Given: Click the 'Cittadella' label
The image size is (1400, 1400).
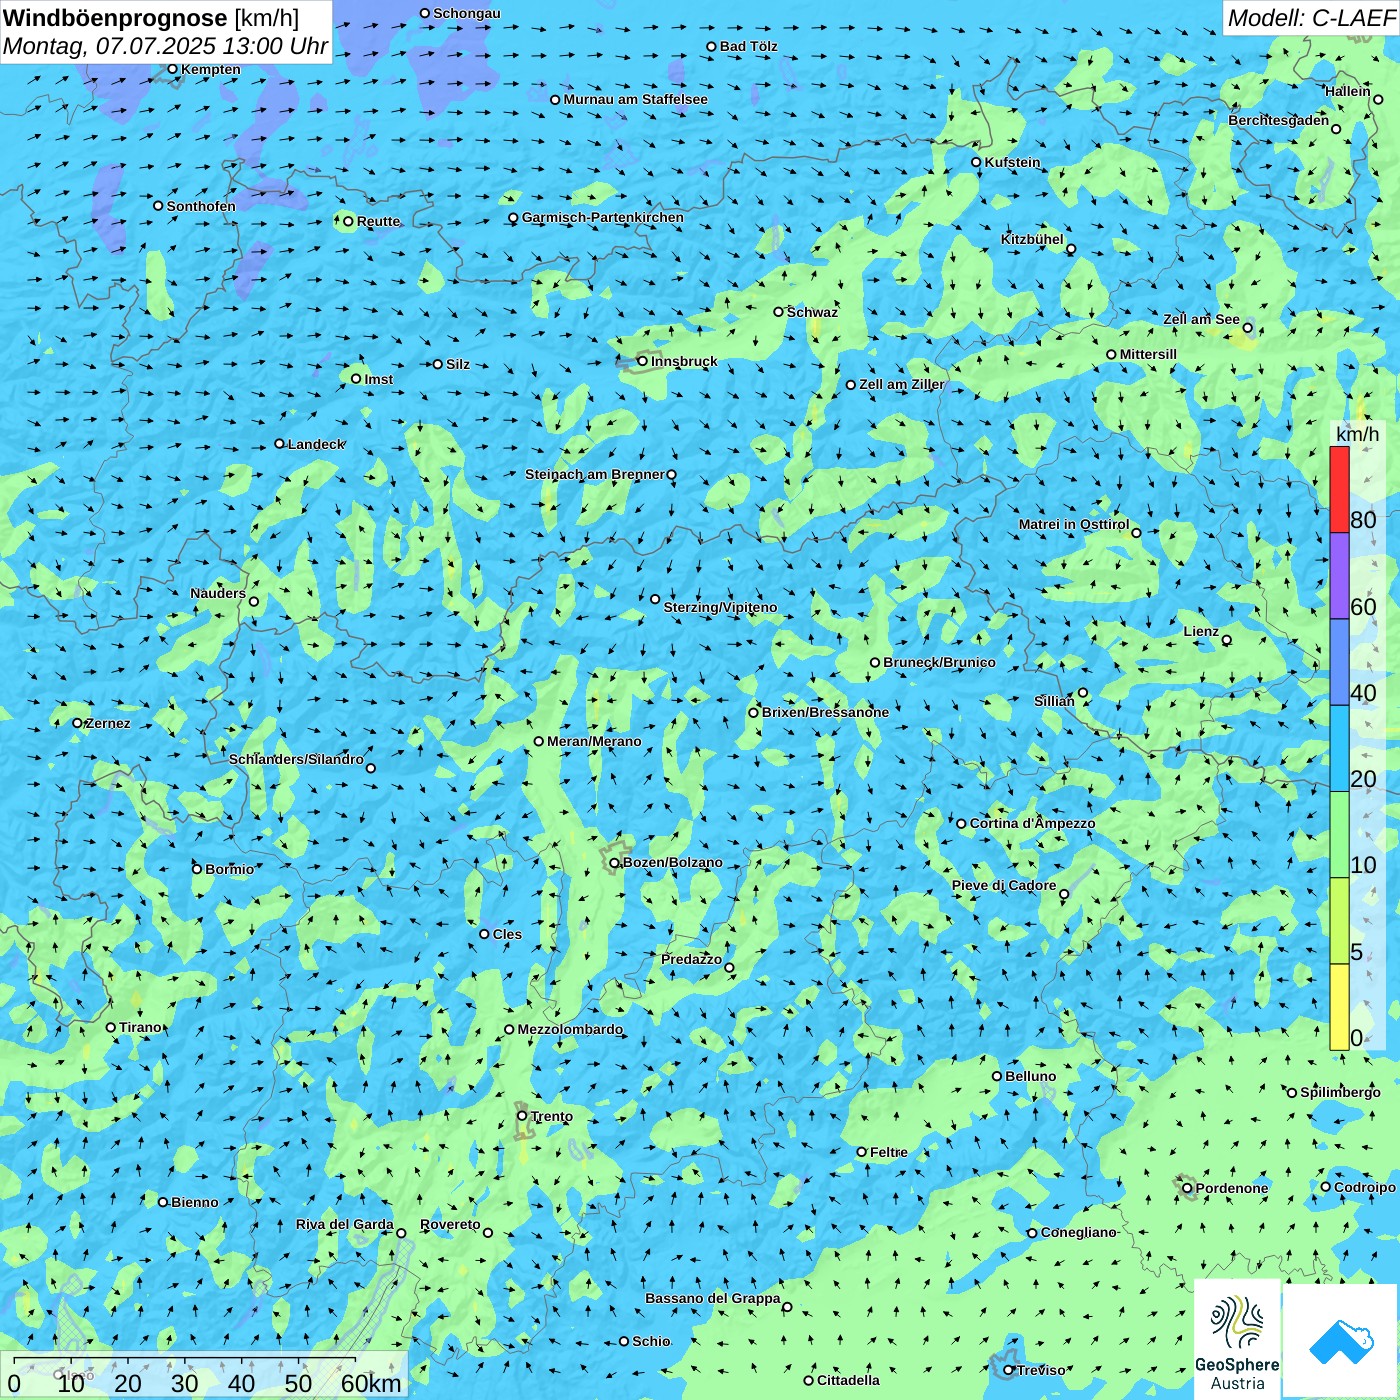Looking at the screenshot, I should click(x=848, y=1380).
